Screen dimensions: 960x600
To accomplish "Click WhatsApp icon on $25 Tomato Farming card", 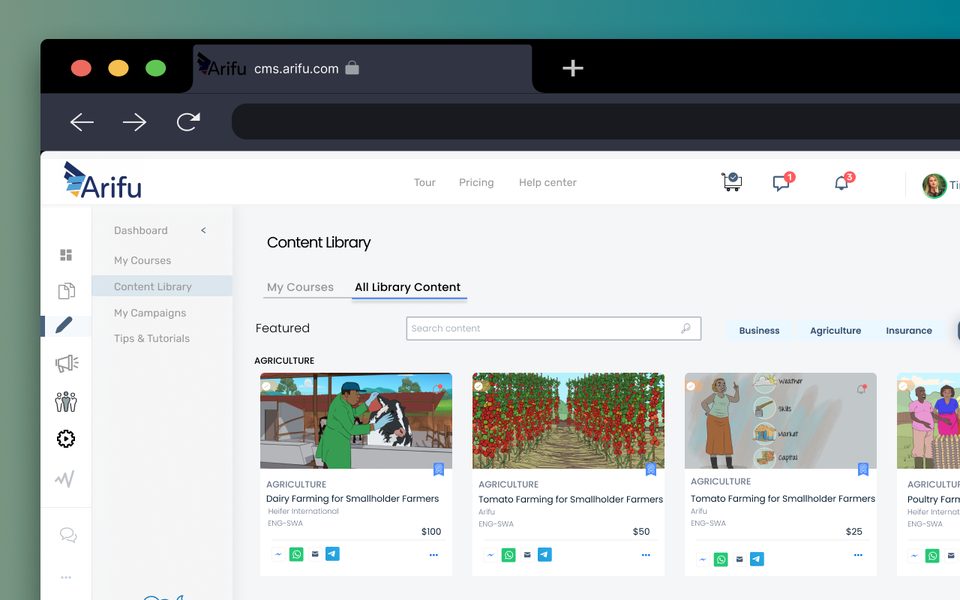I will click(721, 559).
